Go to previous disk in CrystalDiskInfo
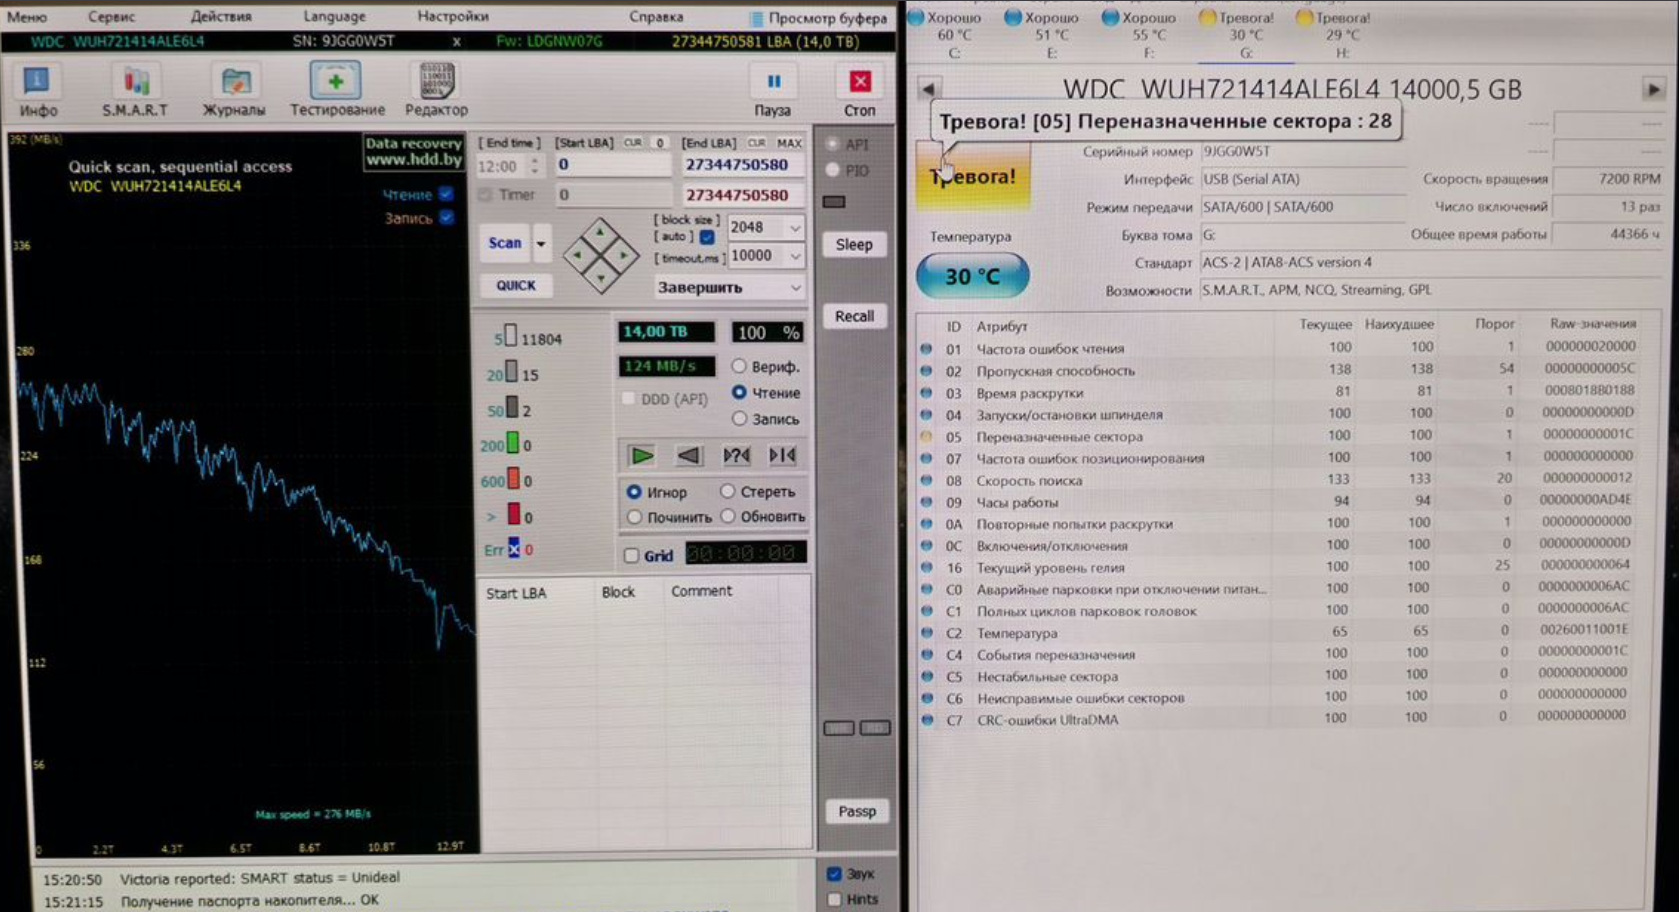The width and height of the screenshot is (1679, 912). [928, 89]
